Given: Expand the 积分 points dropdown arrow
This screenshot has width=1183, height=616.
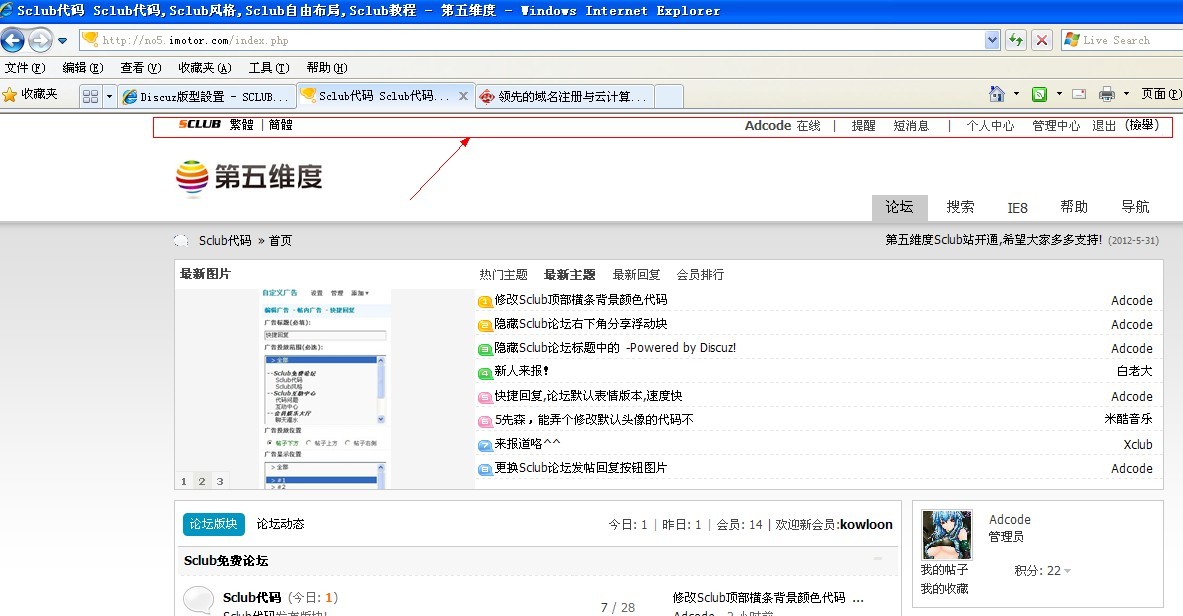Looking at the screenshot, I should pyautogui.click(x=1068, y=571).
